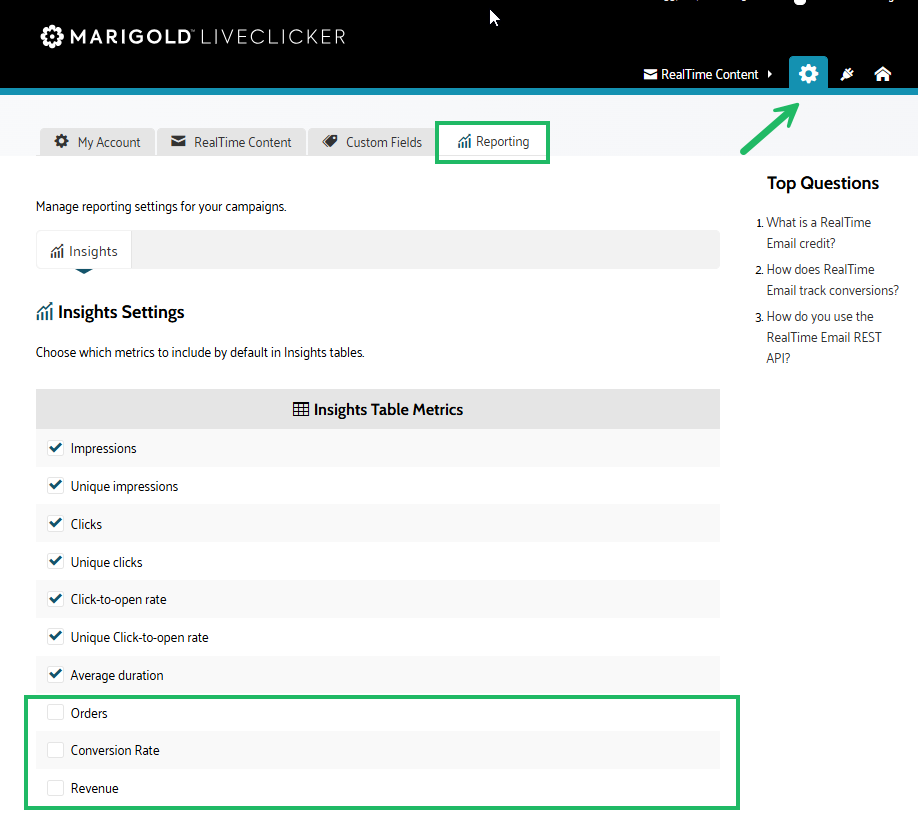
Task: Check the Conversion Rate checkbox
Action: [56, 750]
